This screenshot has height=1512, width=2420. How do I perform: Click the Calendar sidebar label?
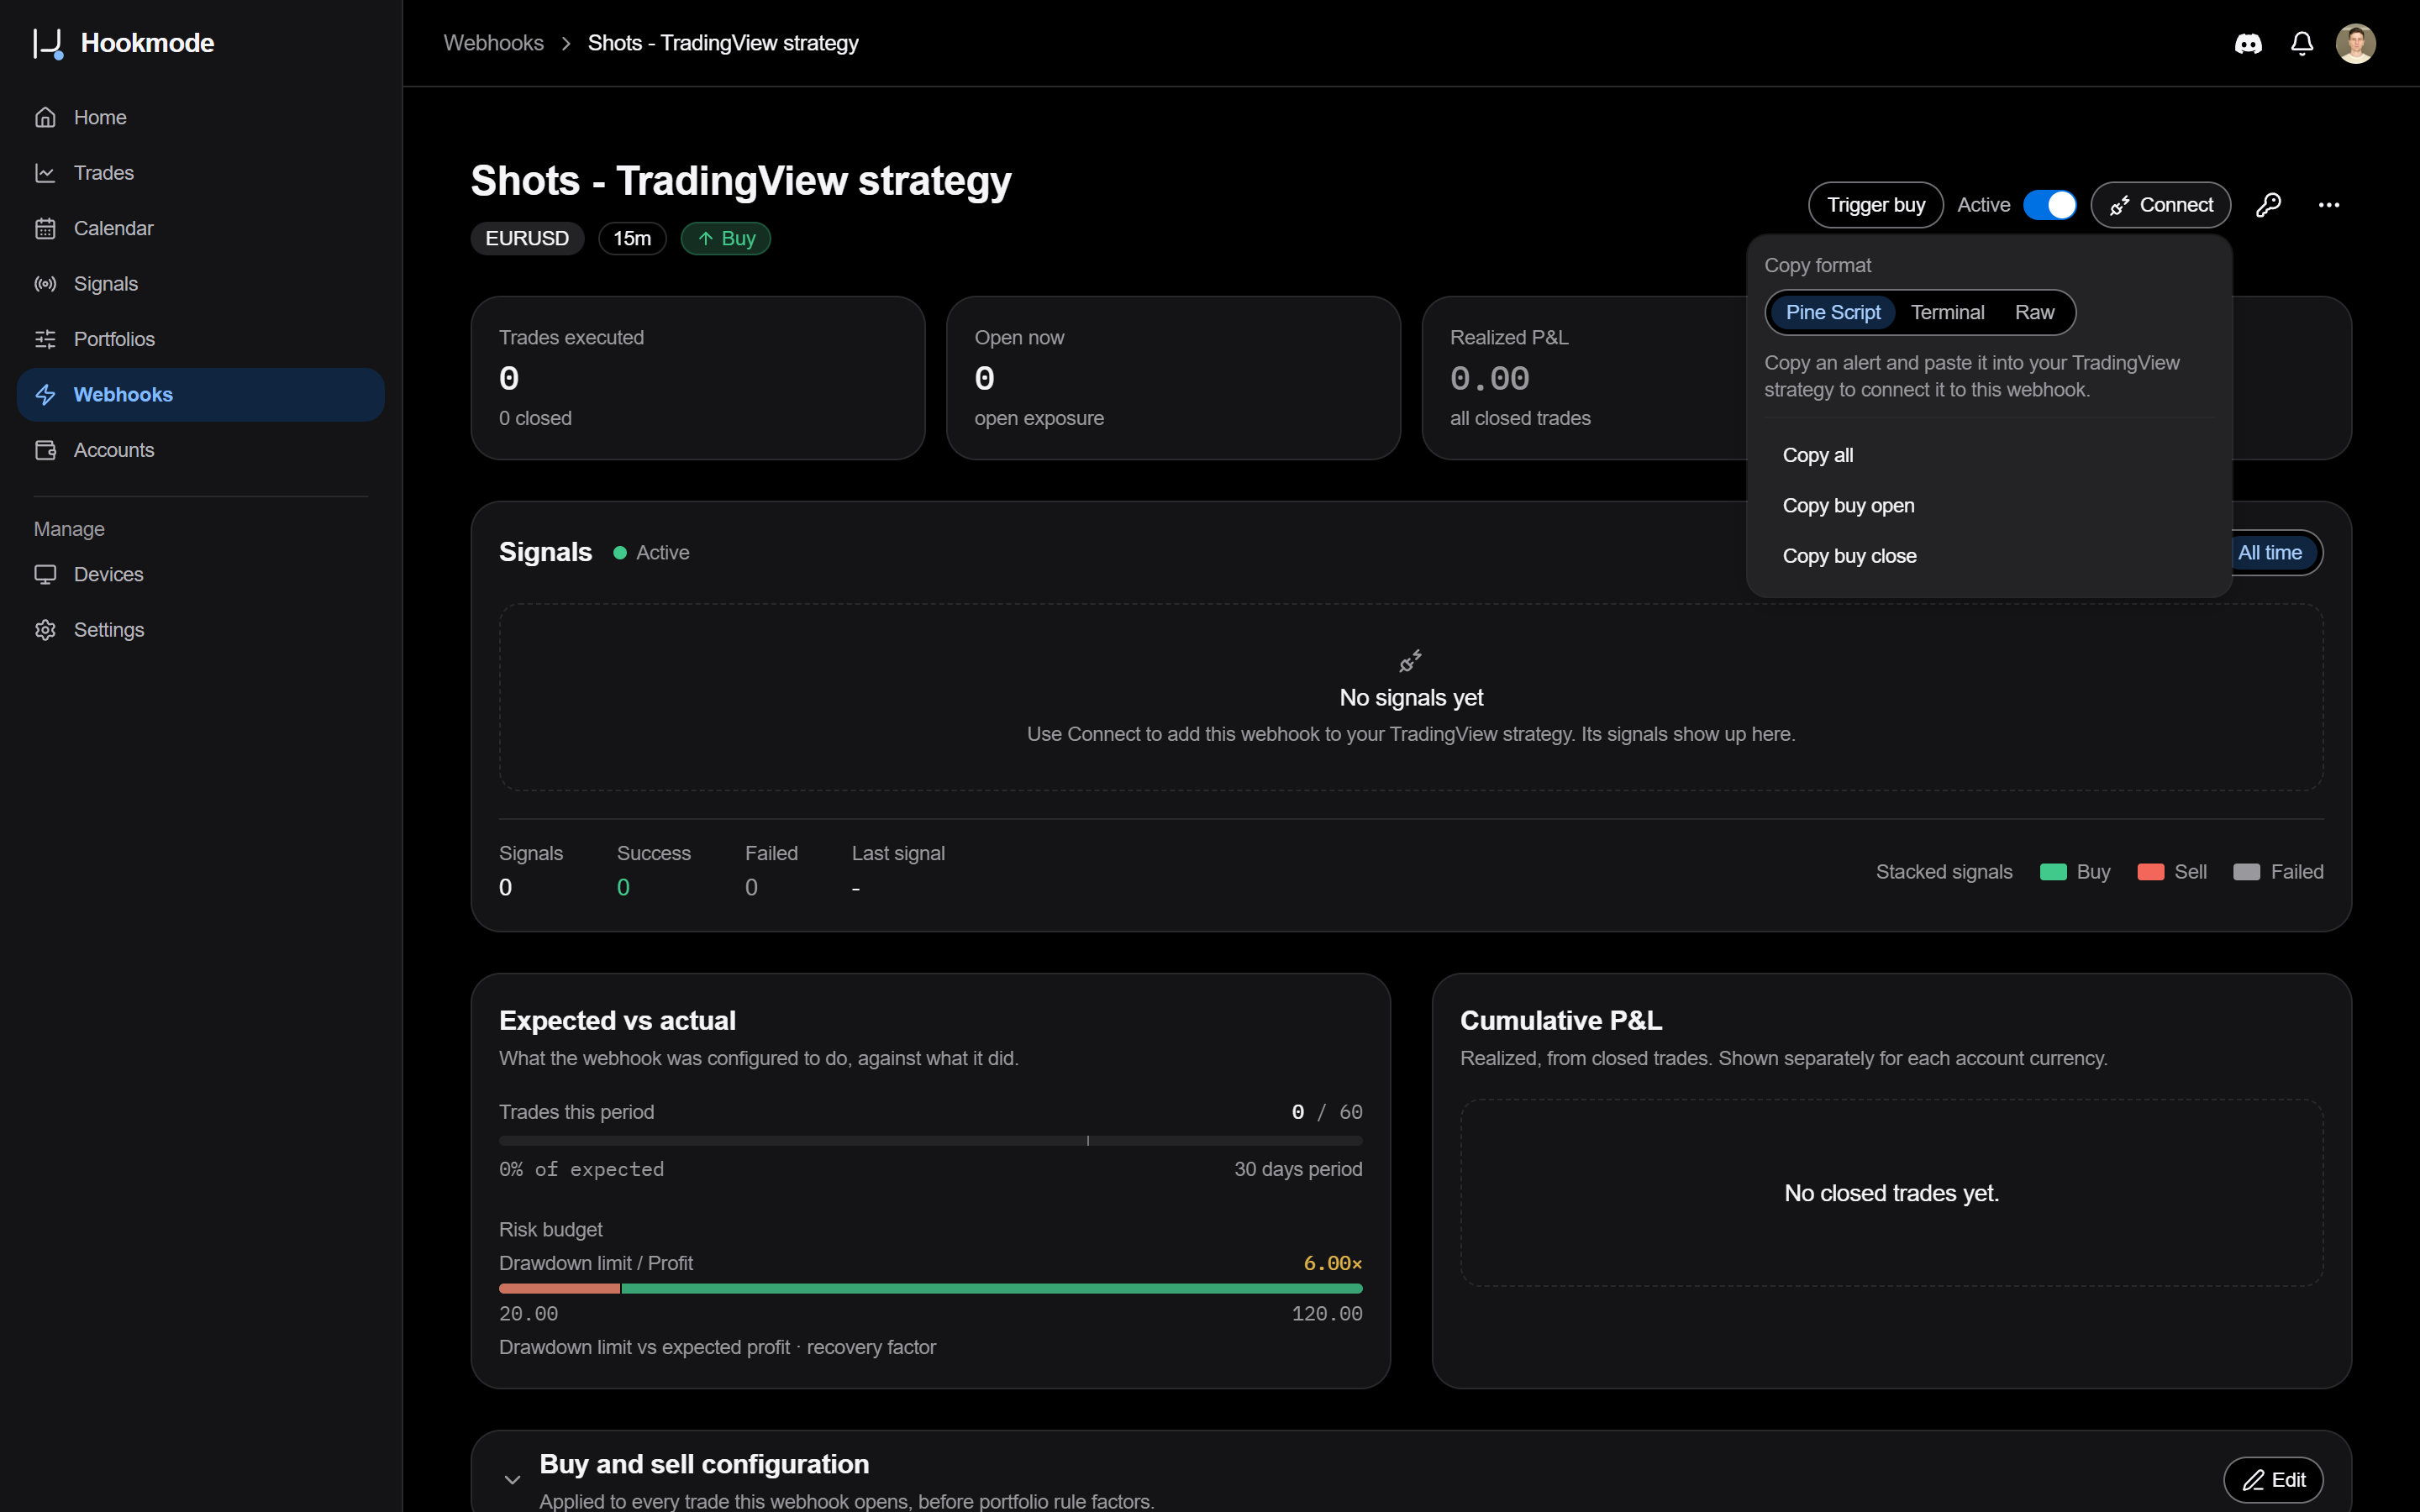pyautogui.click(x=113, y=228)
